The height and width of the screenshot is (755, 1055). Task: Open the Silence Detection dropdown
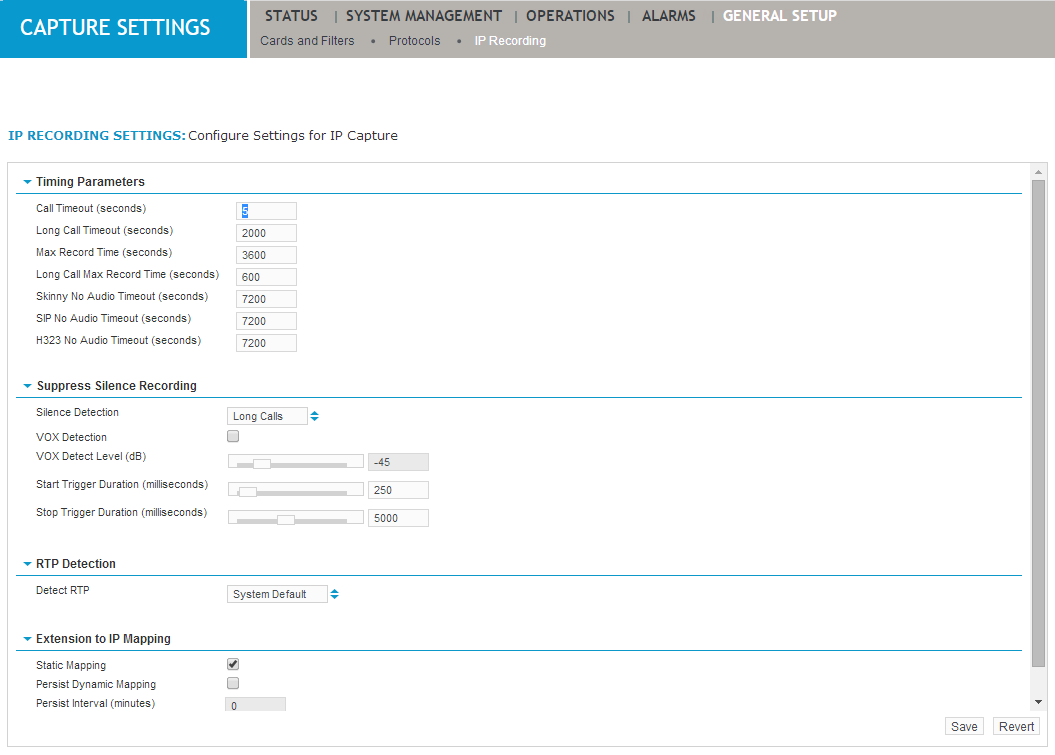267,415
